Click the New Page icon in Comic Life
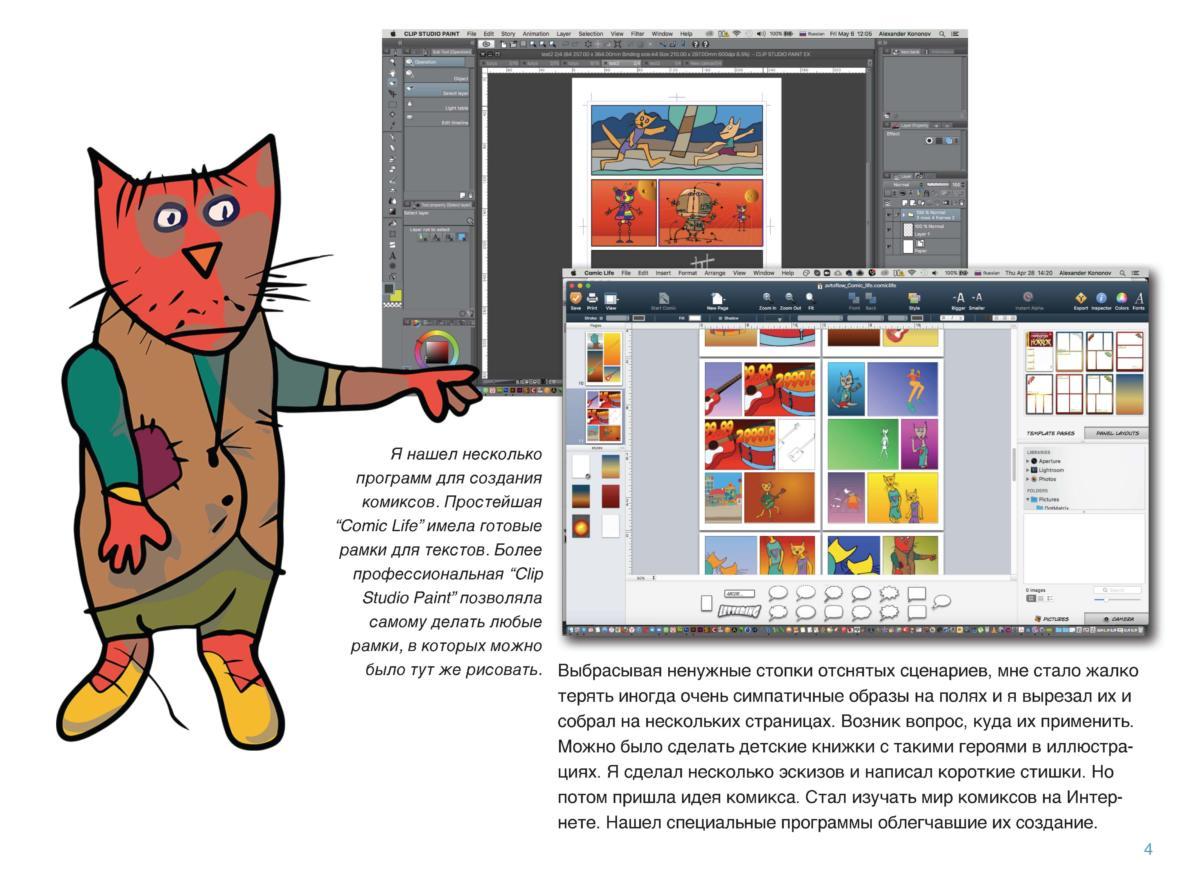The height and width of the screenshot is (877, 1200). [717, 298]
